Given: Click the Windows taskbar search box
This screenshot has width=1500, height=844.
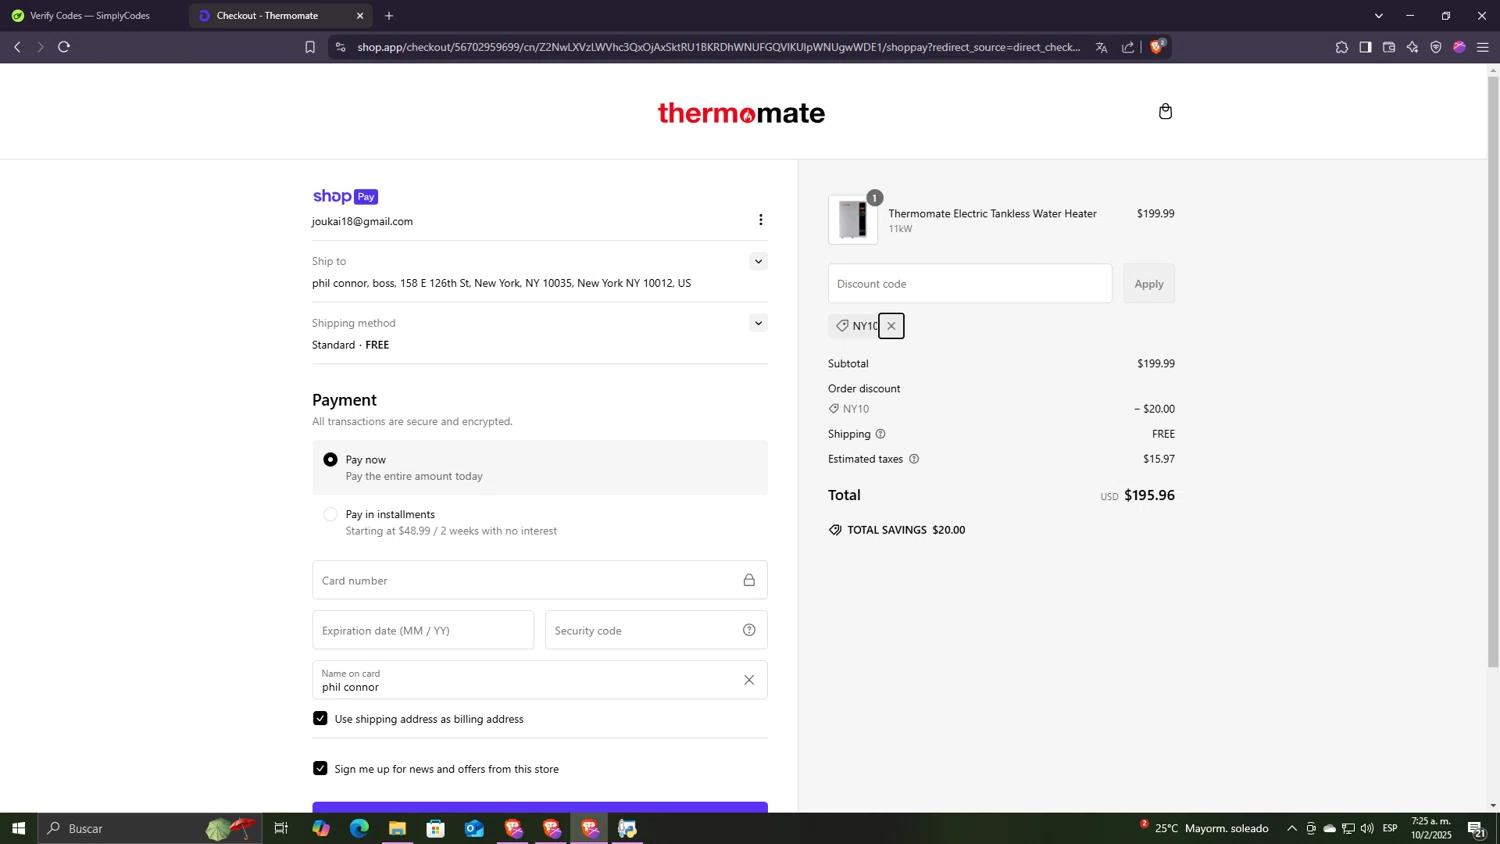Looking at the screenshot, I should [150, 828].
